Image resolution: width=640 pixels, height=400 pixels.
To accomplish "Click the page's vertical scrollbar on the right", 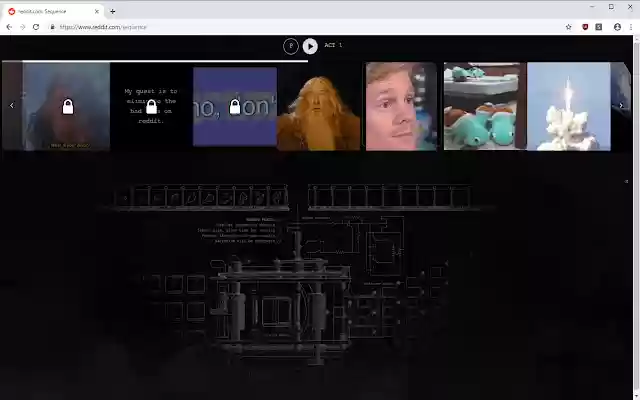I will click(636, 218).
